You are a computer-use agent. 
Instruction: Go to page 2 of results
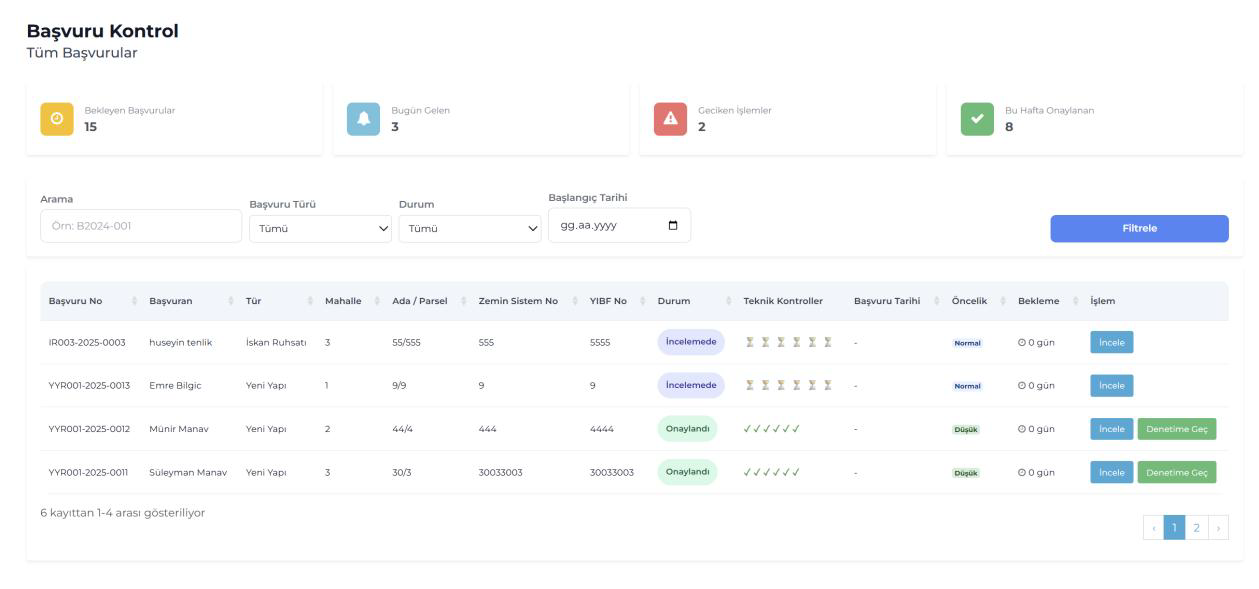pos(1196,528)
